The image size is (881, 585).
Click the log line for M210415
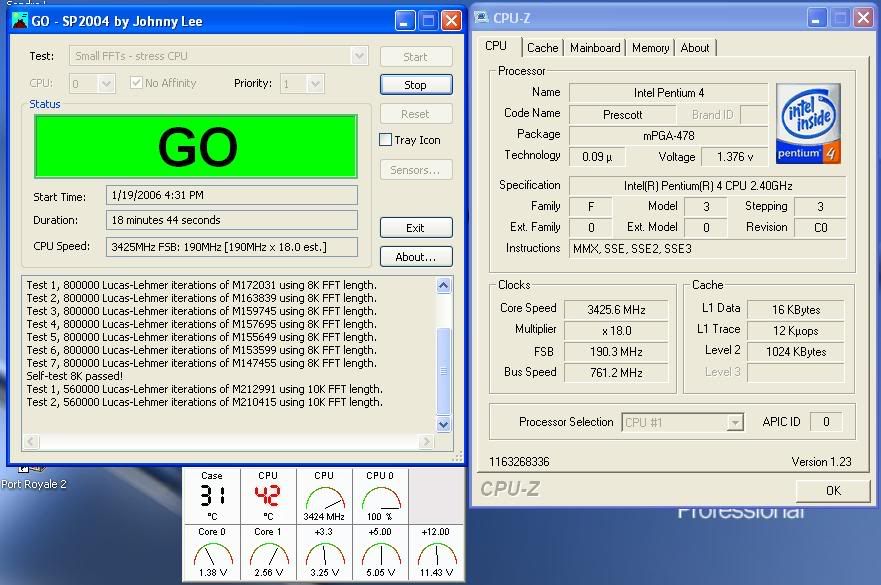click(x=205, y=402)
